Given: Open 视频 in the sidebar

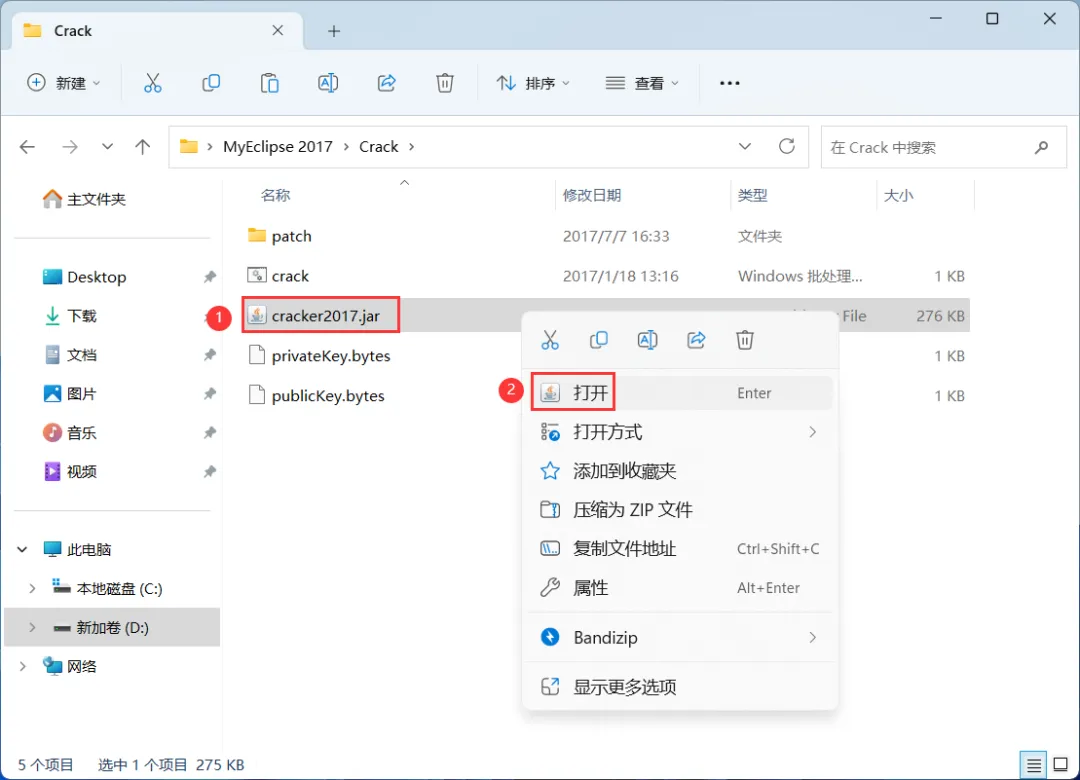Looking at the screenshot, I should tap(70, 472).
